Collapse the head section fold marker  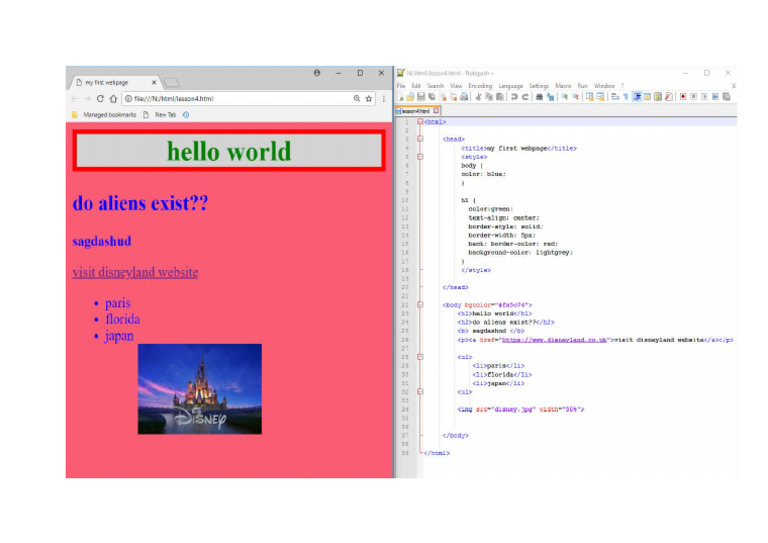[x=420, y=139]
